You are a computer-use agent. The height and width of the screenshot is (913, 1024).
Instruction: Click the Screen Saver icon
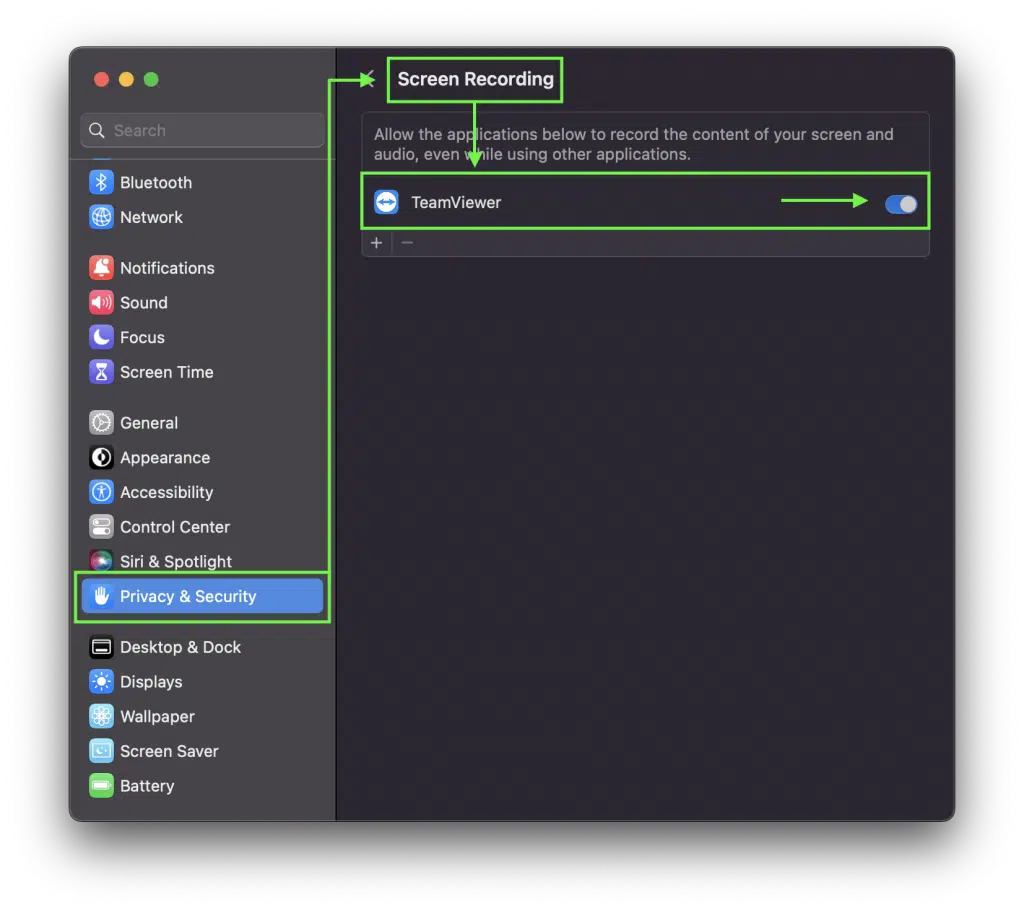tap(101, 750)
